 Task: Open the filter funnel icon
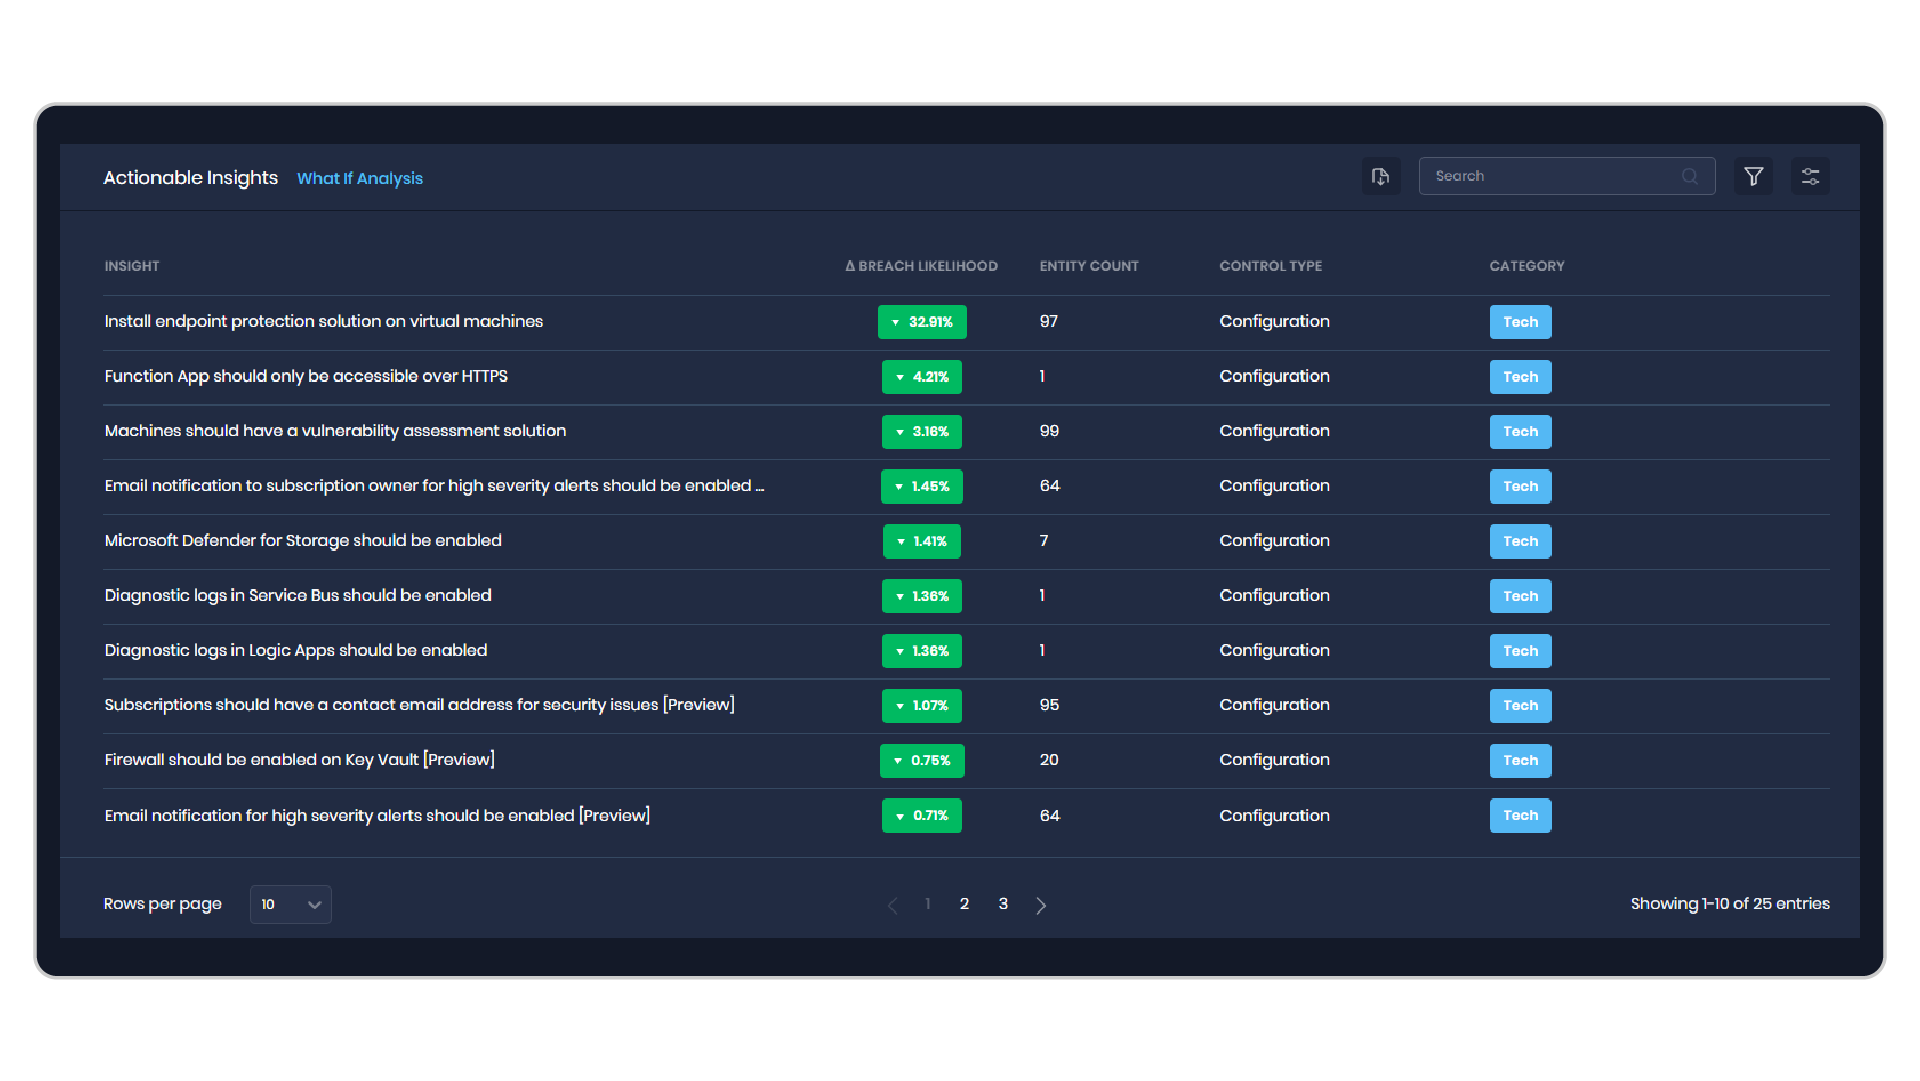[x=1753, y=176]
